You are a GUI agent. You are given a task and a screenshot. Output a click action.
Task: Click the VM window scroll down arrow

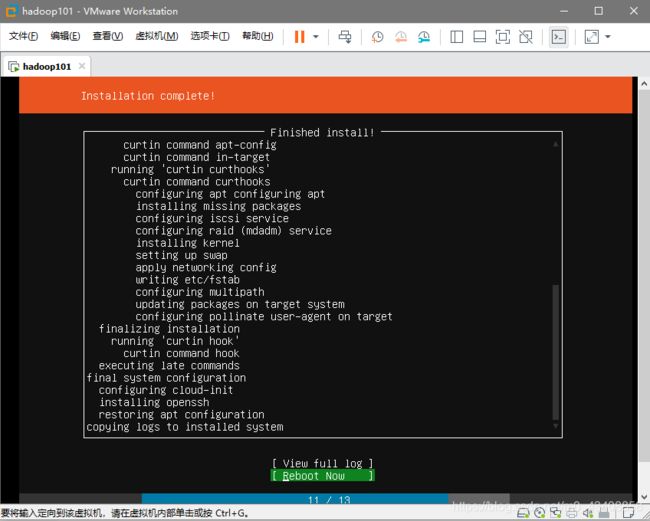644,497
